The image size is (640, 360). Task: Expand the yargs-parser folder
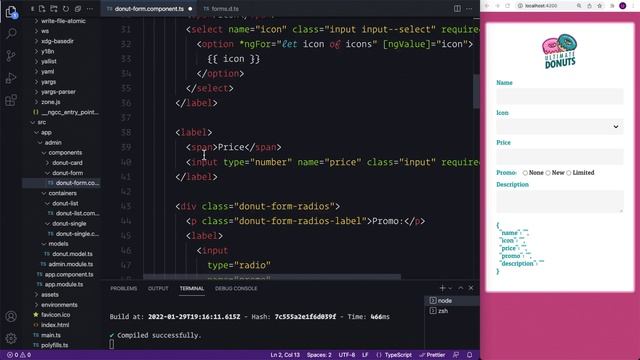[x=58, y=92]
